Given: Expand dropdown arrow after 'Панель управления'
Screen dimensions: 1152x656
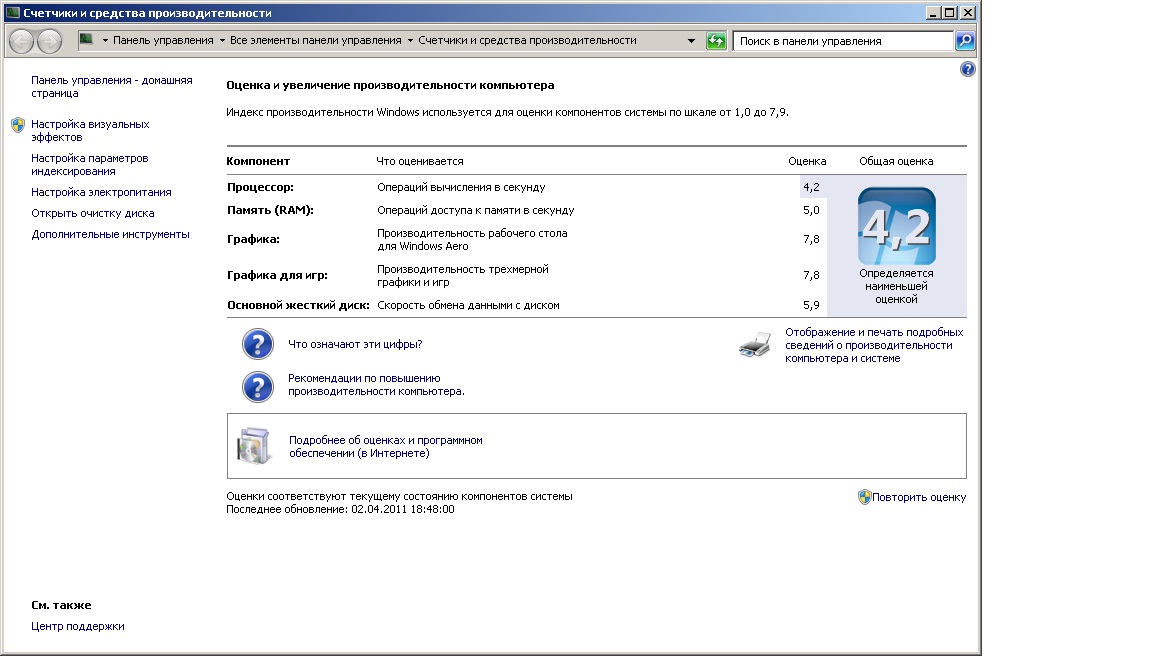Looking at the screenshot, I should click(x=222, y=40).
